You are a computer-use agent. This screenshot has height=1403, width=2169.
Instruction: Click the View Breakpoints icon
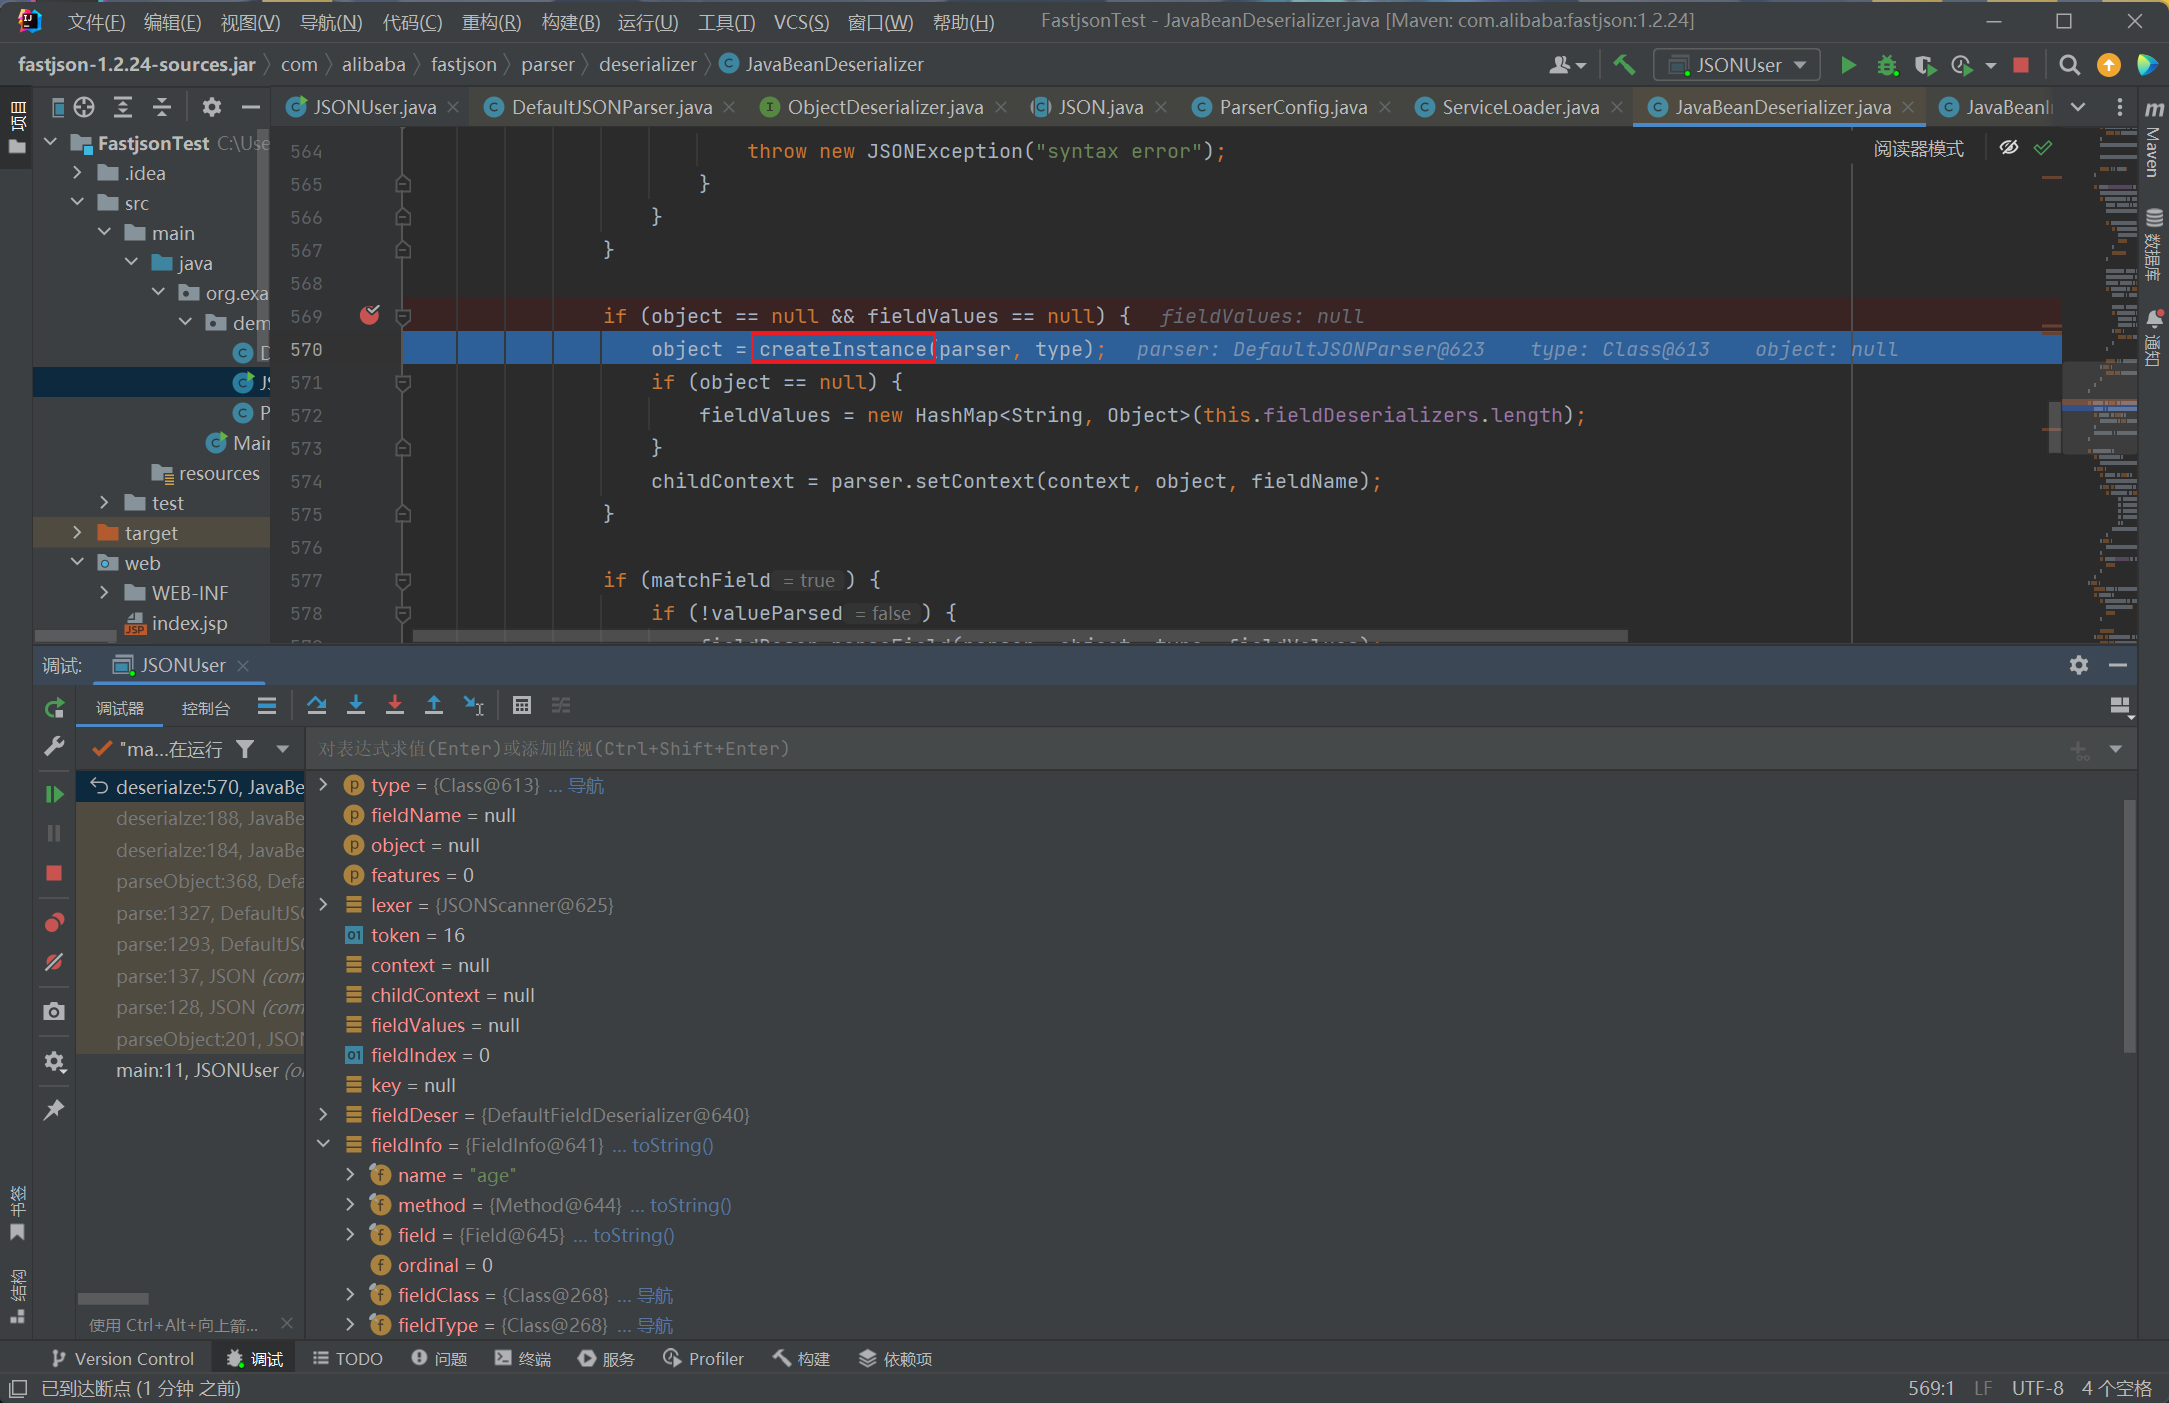54,922
